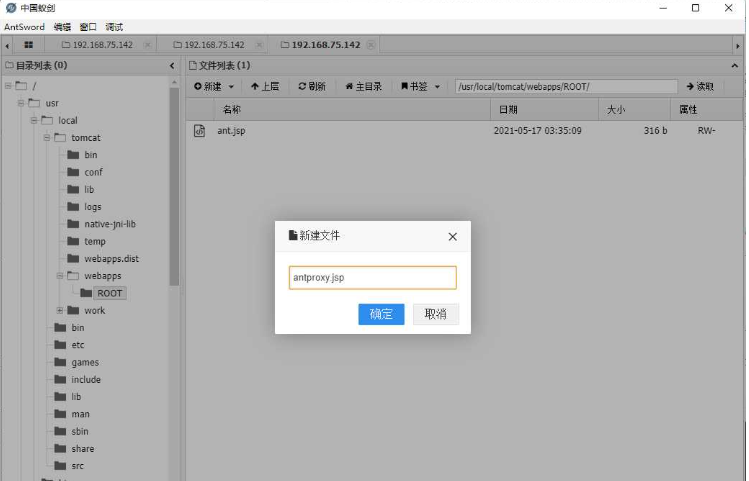Screen dimensions: 749x481
Task: Close the 新建文件 dialog with X
Action: 452,236
